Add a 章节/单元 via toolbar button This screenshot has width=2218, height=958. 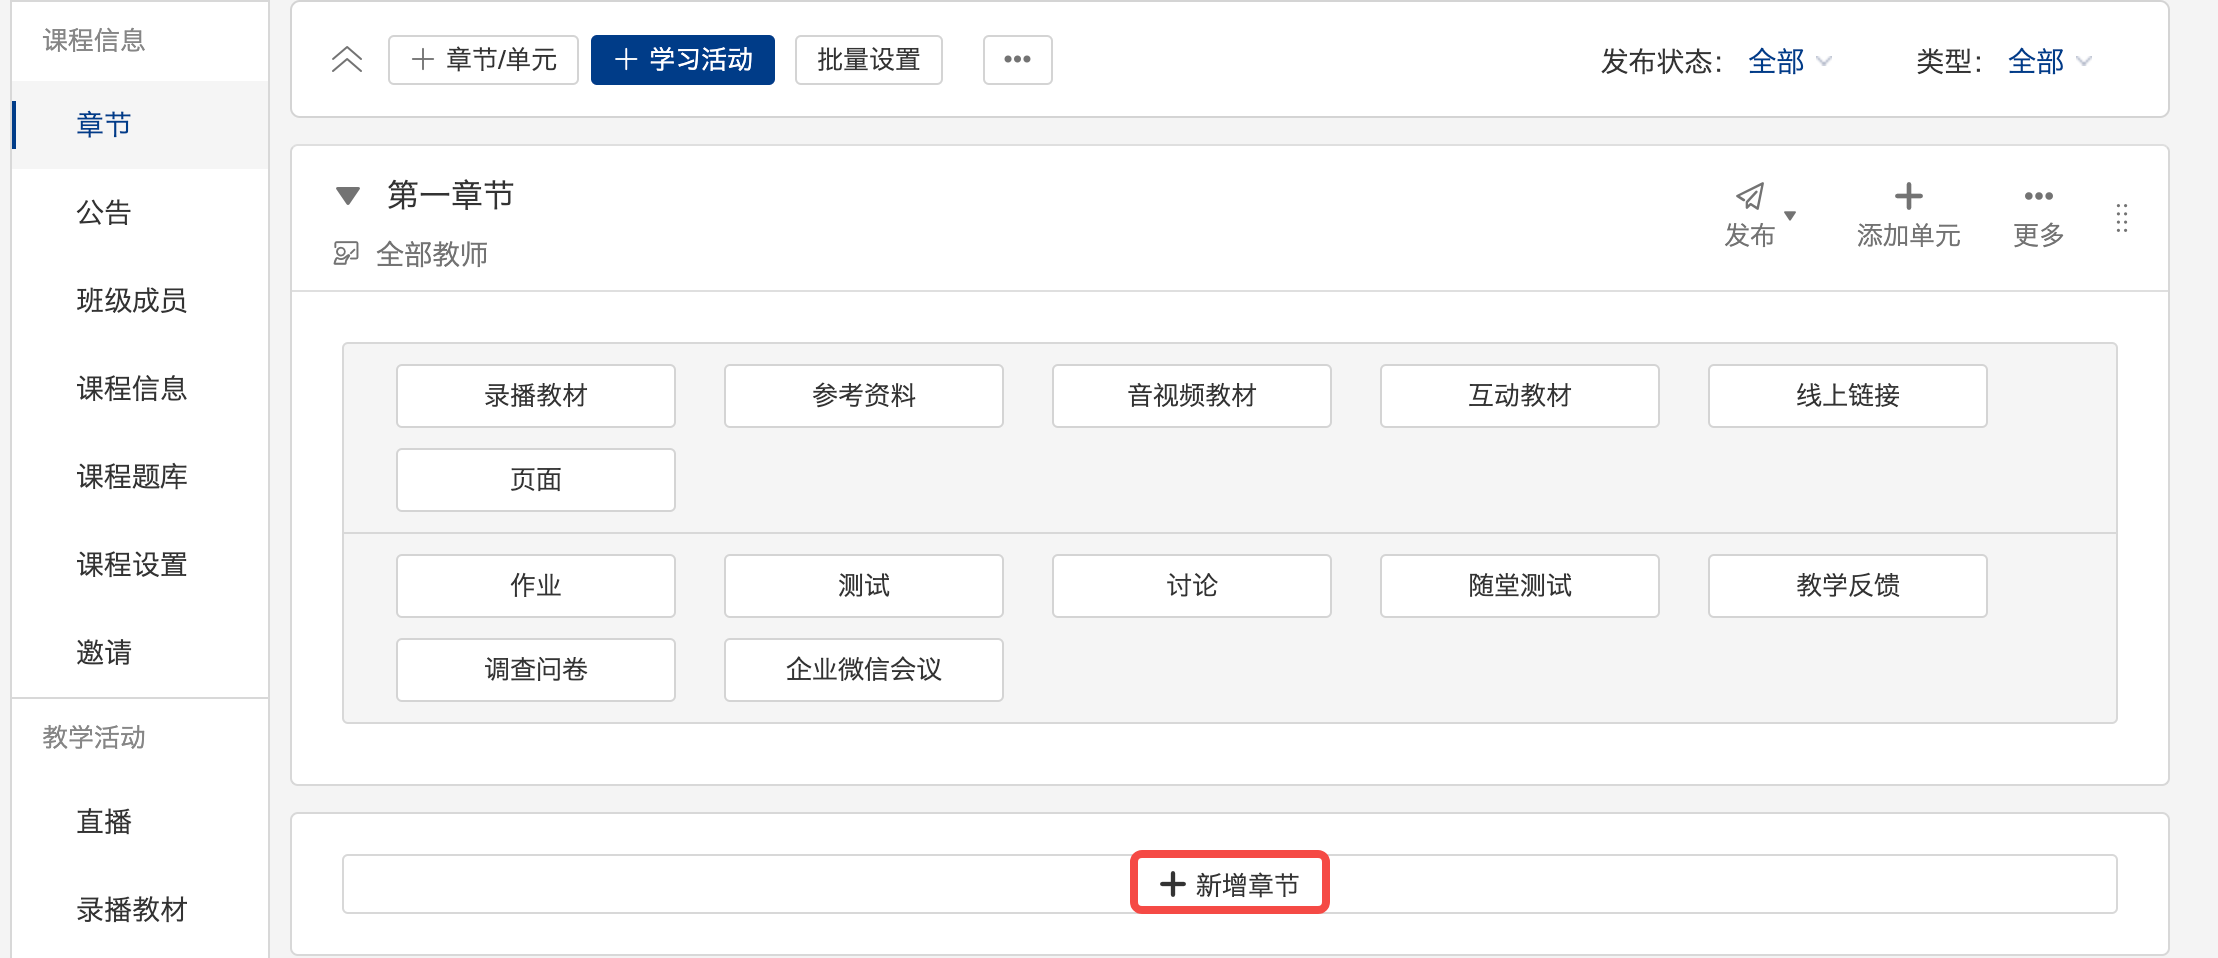point(483,60)
